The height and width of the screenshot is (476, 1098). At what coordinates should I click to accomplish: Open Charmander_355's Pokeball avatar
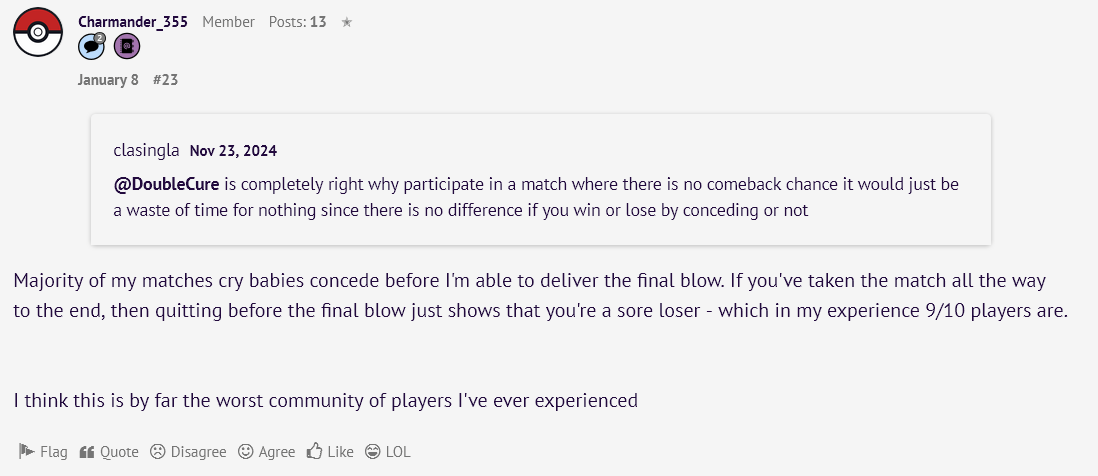click(38, 32)
